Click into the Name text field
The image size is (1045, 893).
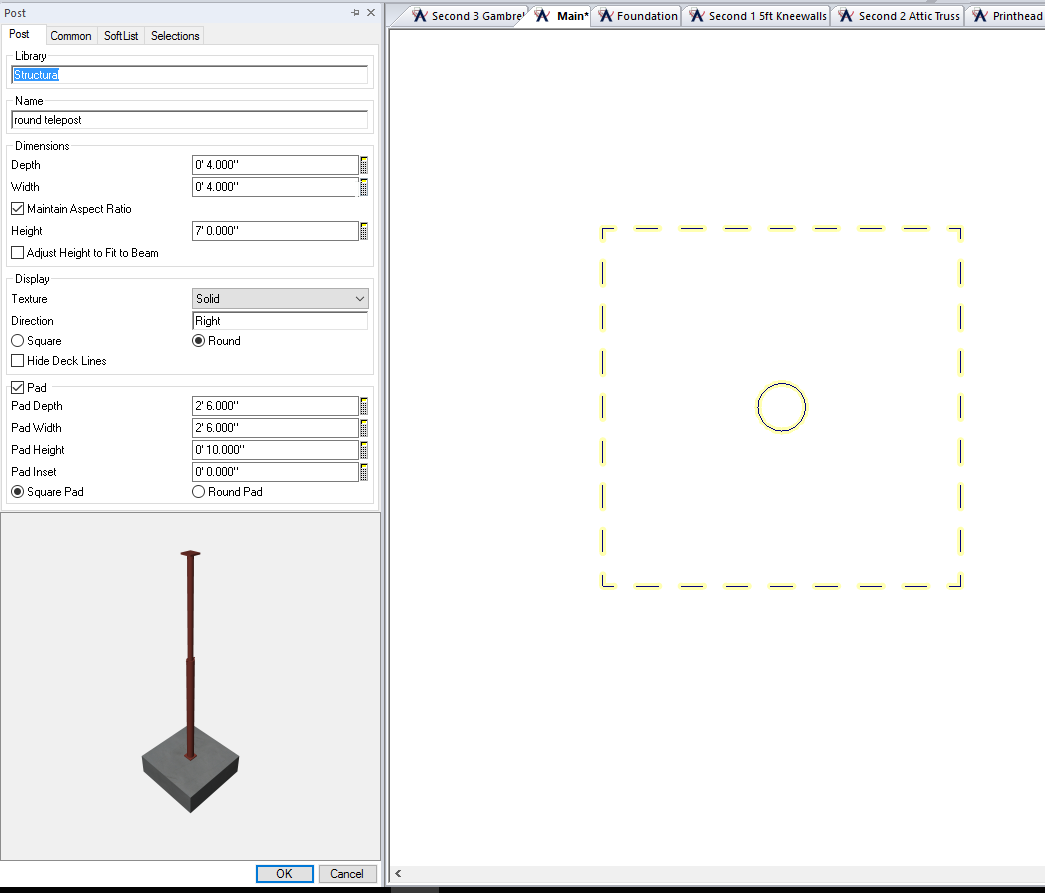189,120
